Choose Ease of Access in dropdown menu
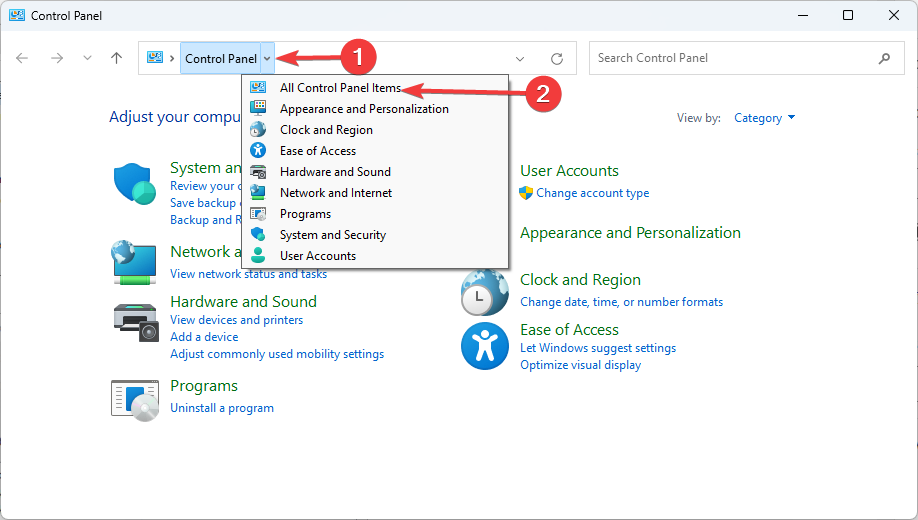The image size is (918, 520). [375, 151]
